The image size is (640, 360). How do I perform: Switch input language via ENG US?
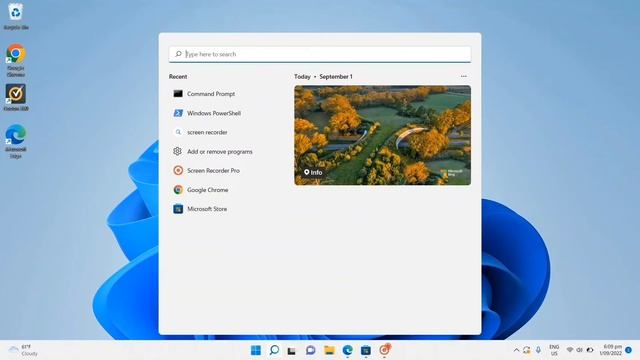tap(554, 350)
